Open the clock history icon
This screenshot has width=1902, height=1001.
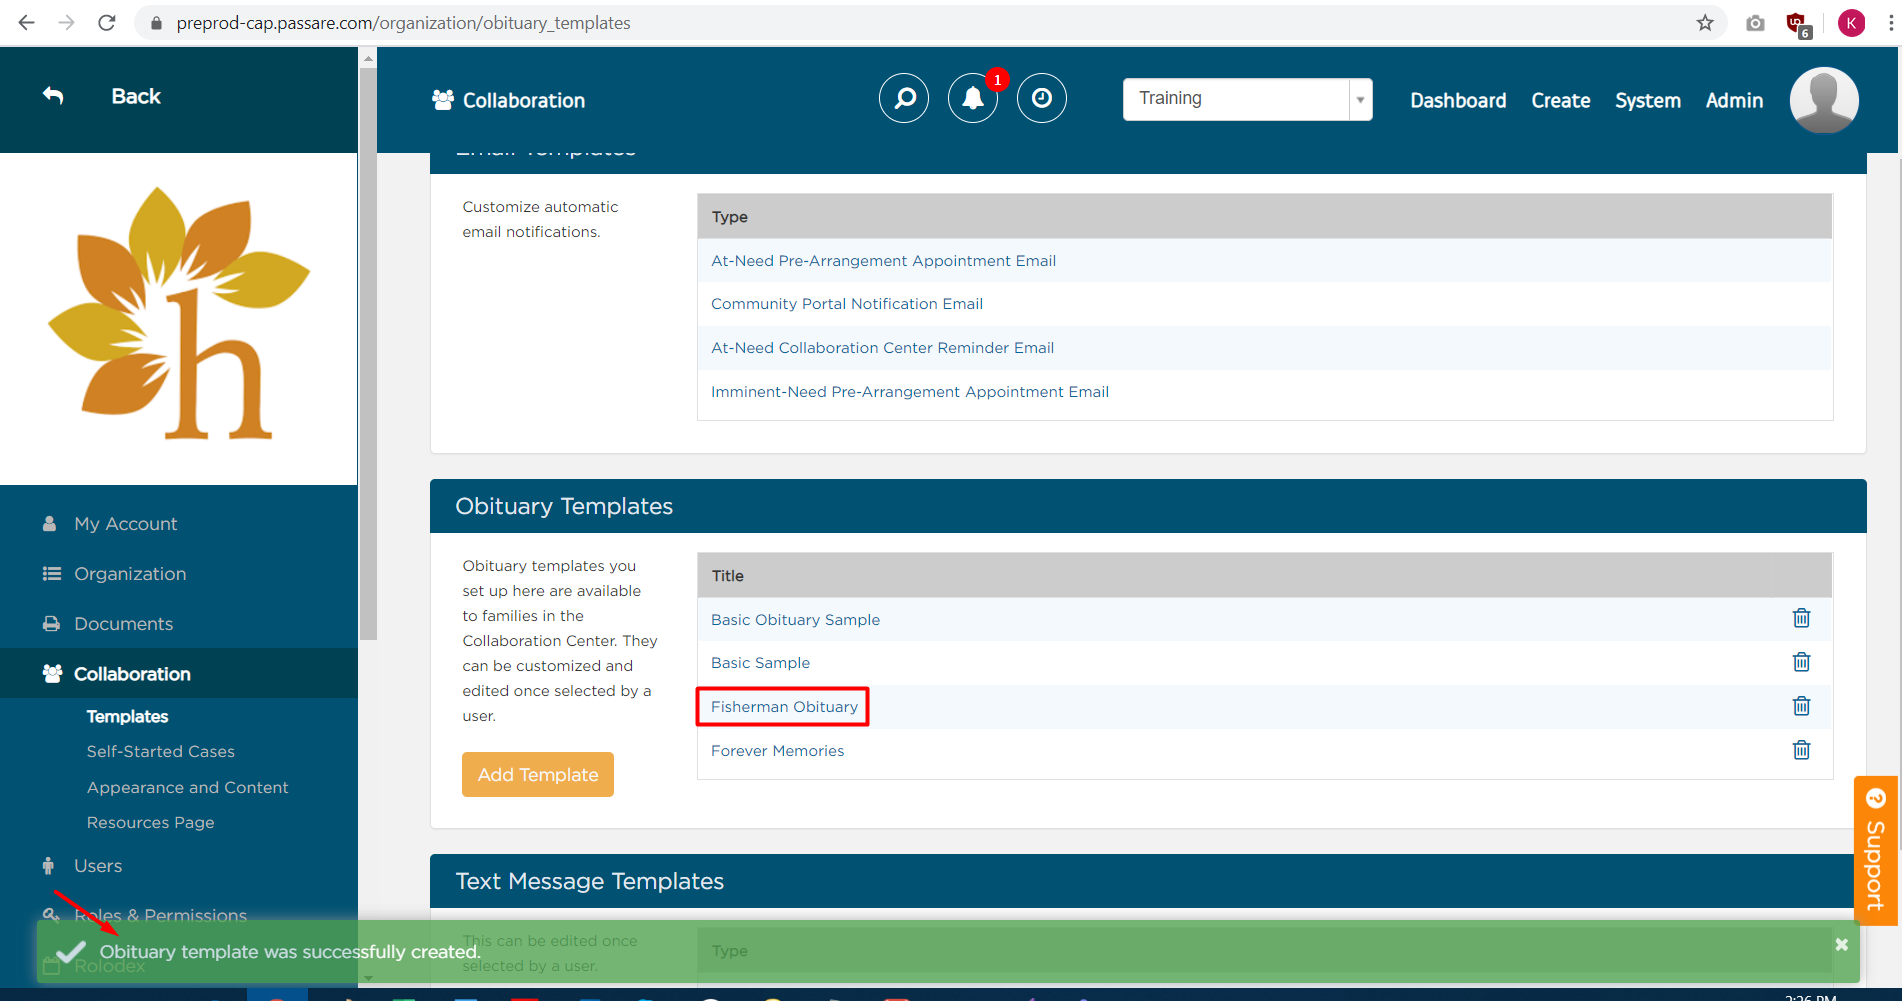point(1042,98)
